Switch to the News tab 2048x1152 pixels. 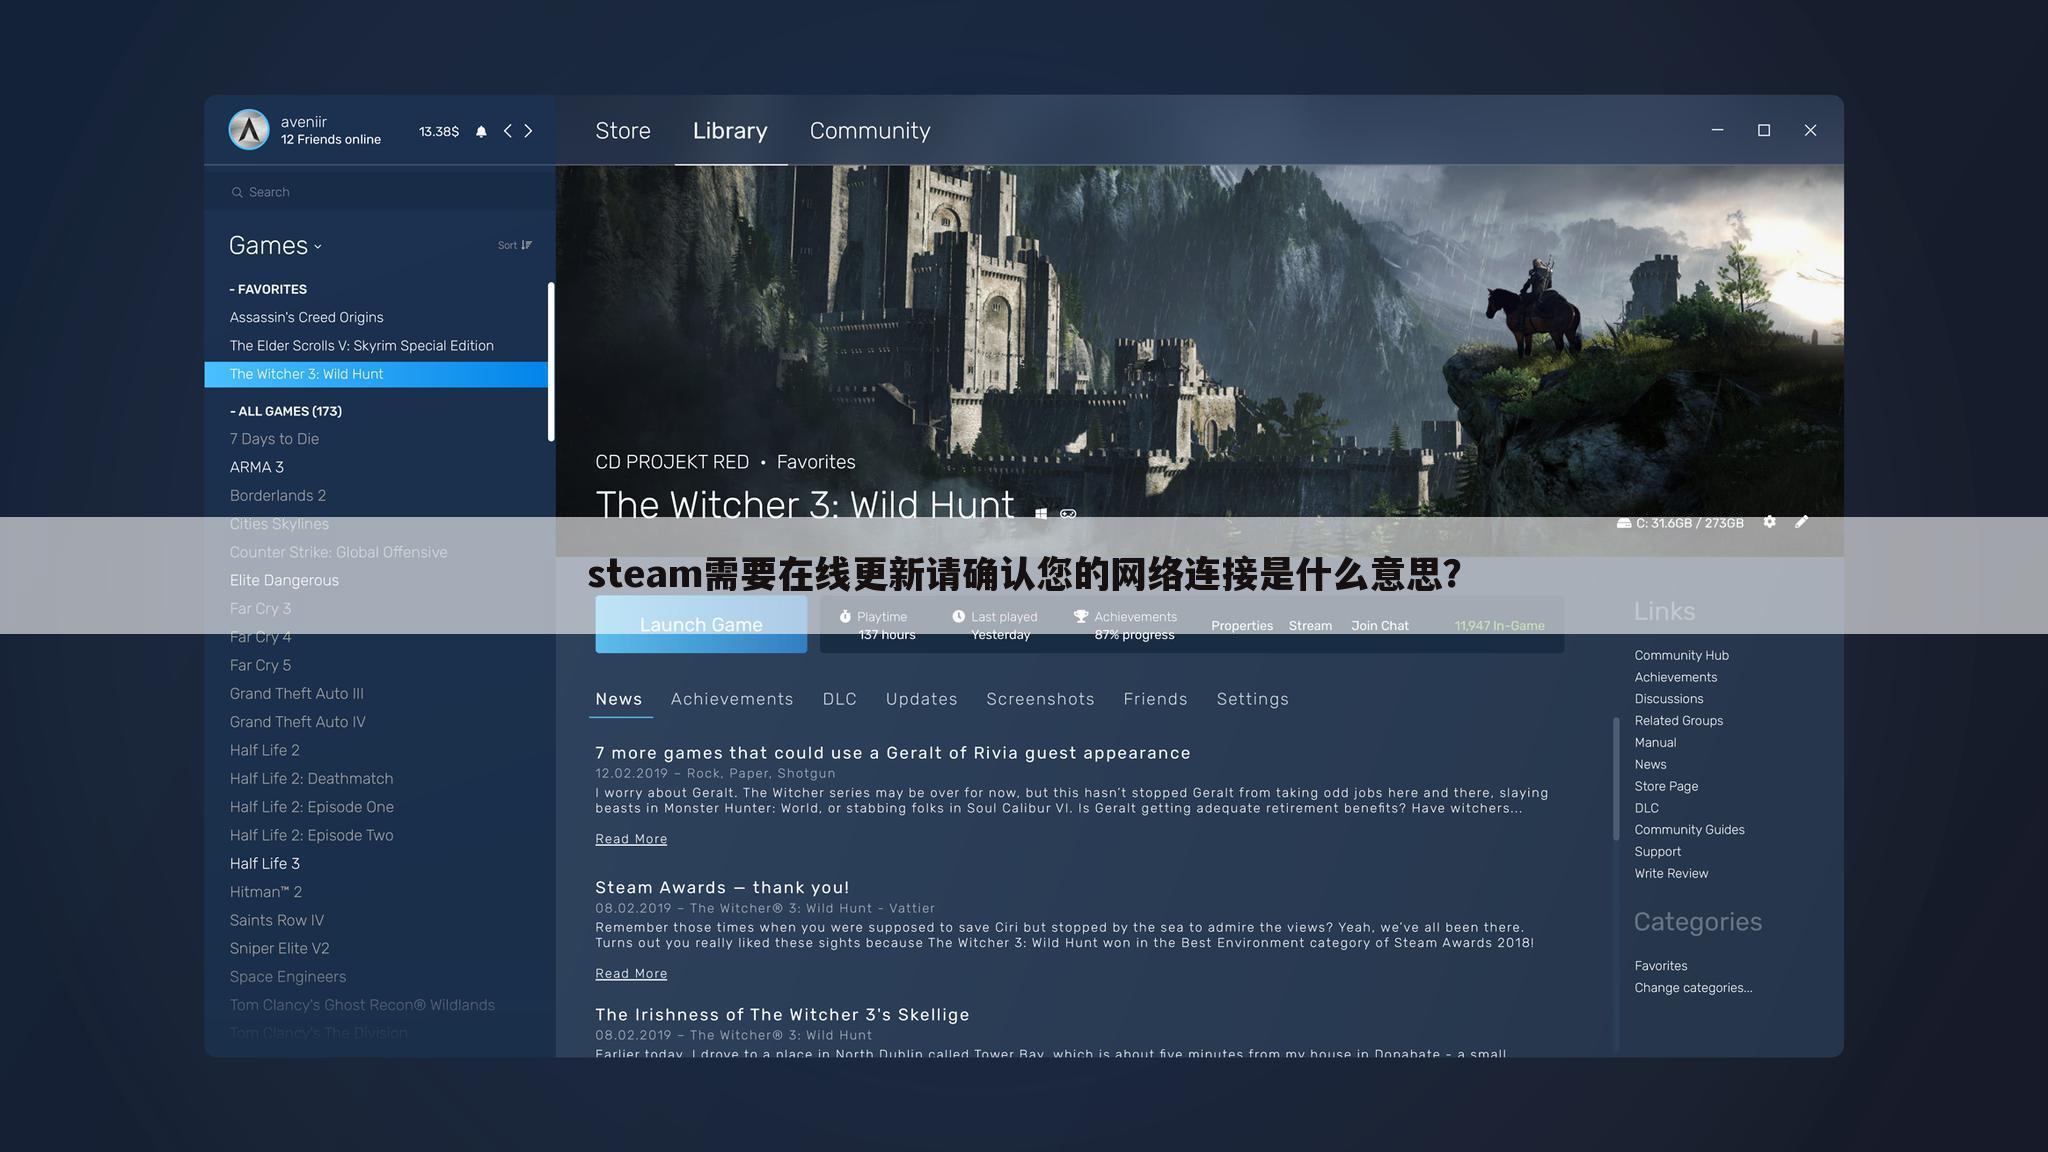[x=619, y=699]
